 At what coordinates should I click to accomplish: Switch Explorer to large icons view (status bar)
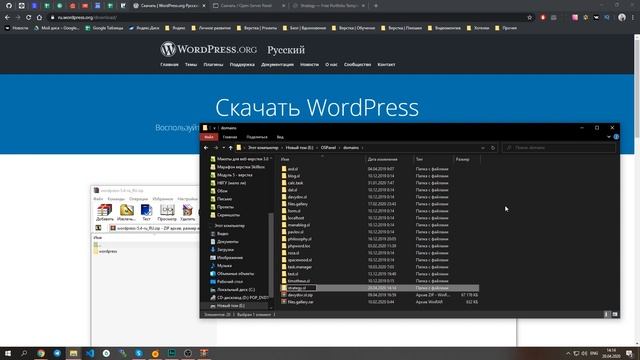click(x=615, y=314)
